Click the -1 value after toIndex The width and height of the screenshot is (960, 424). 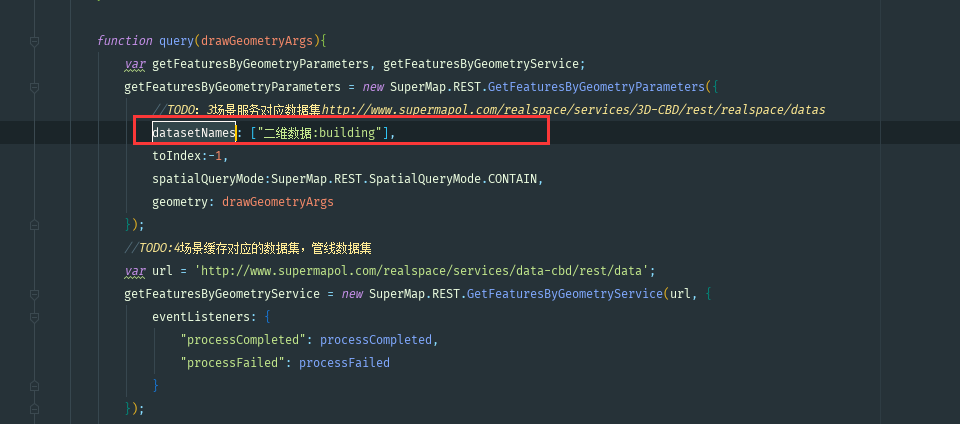215,156
